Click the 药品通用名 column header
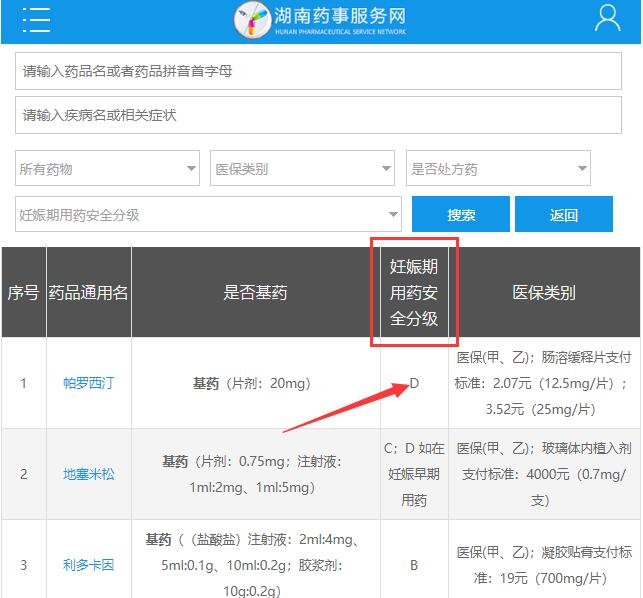This screenshot has width=643, height=598. point(89,292)
